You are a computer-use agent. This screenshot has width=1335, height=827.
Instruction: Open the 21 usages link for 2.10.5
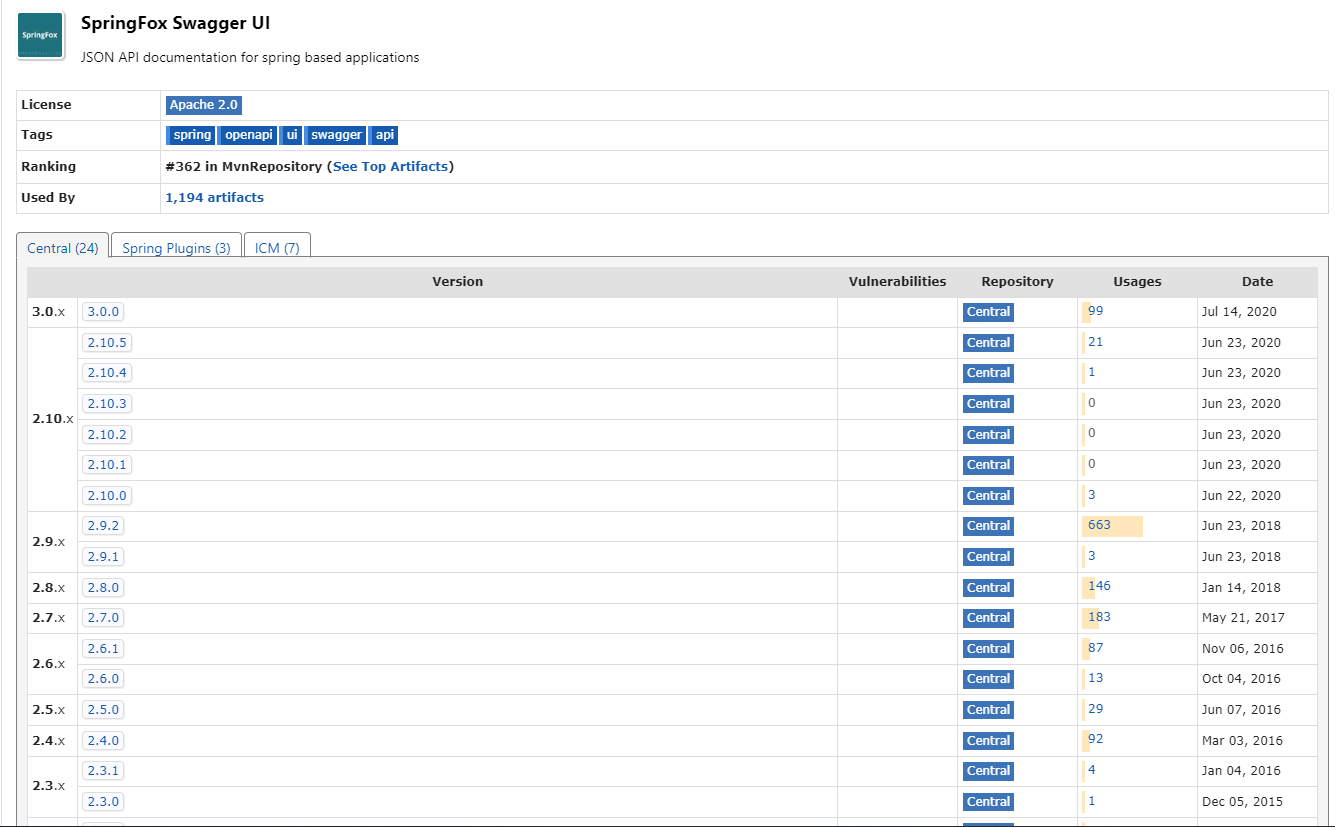1096,342
